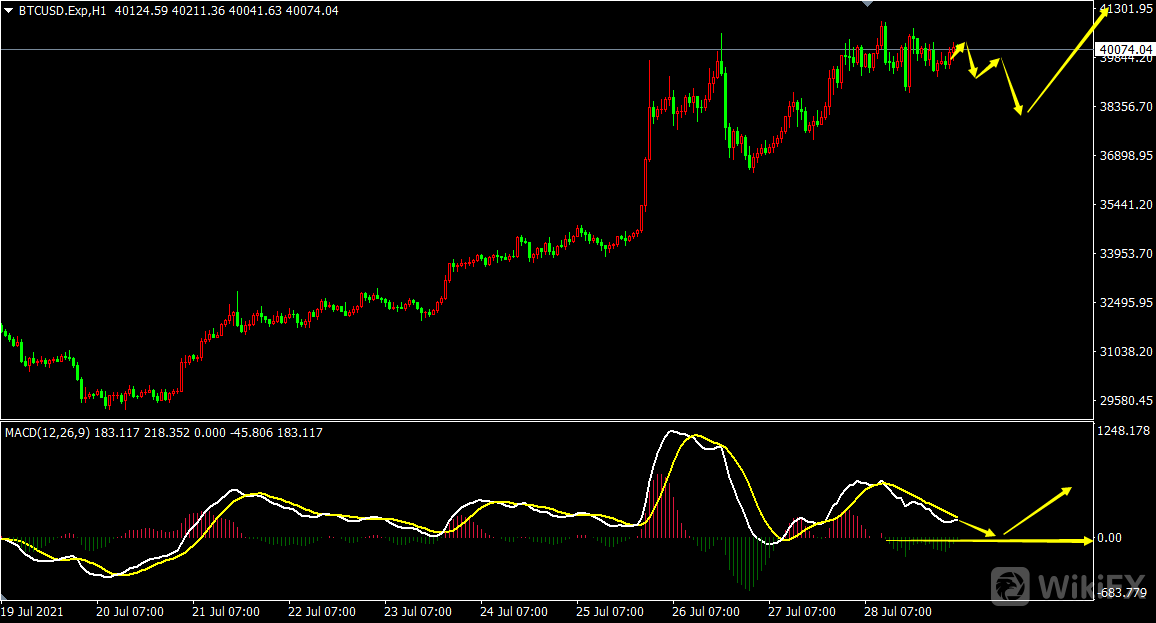This screenshot has width=1156, height=623.
Task: Click the 35441.20 price scale label
Action: pyautogui.click(x=1125, y=205)
